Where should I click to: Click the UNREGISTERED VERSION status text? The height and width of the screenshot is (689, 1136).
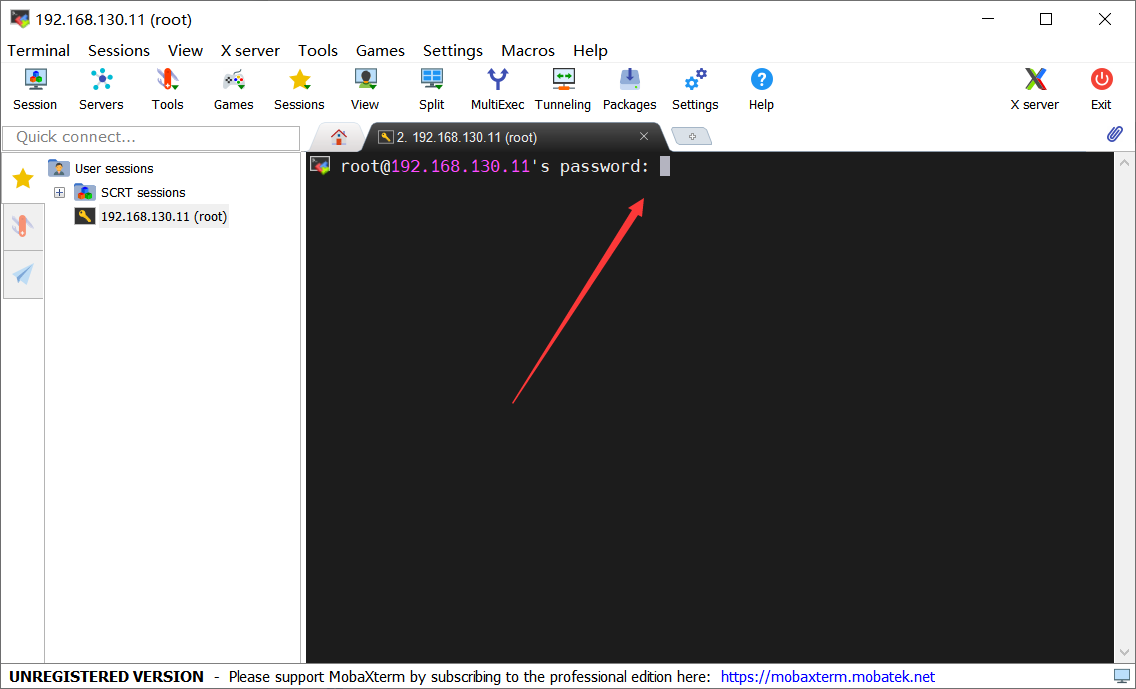(x=106, y=677)
